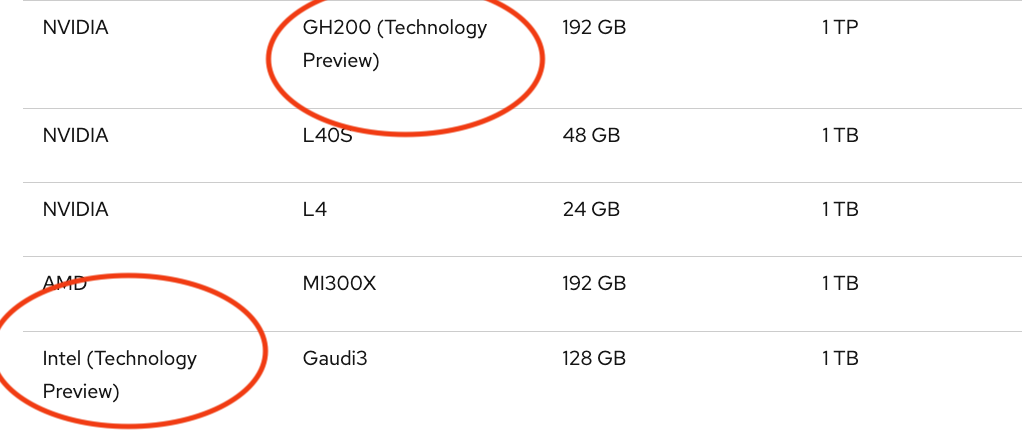Click the NVIDIA cell in the L40S row
The height and width of the screenshot is (433, 1022).
click(75, 135)
